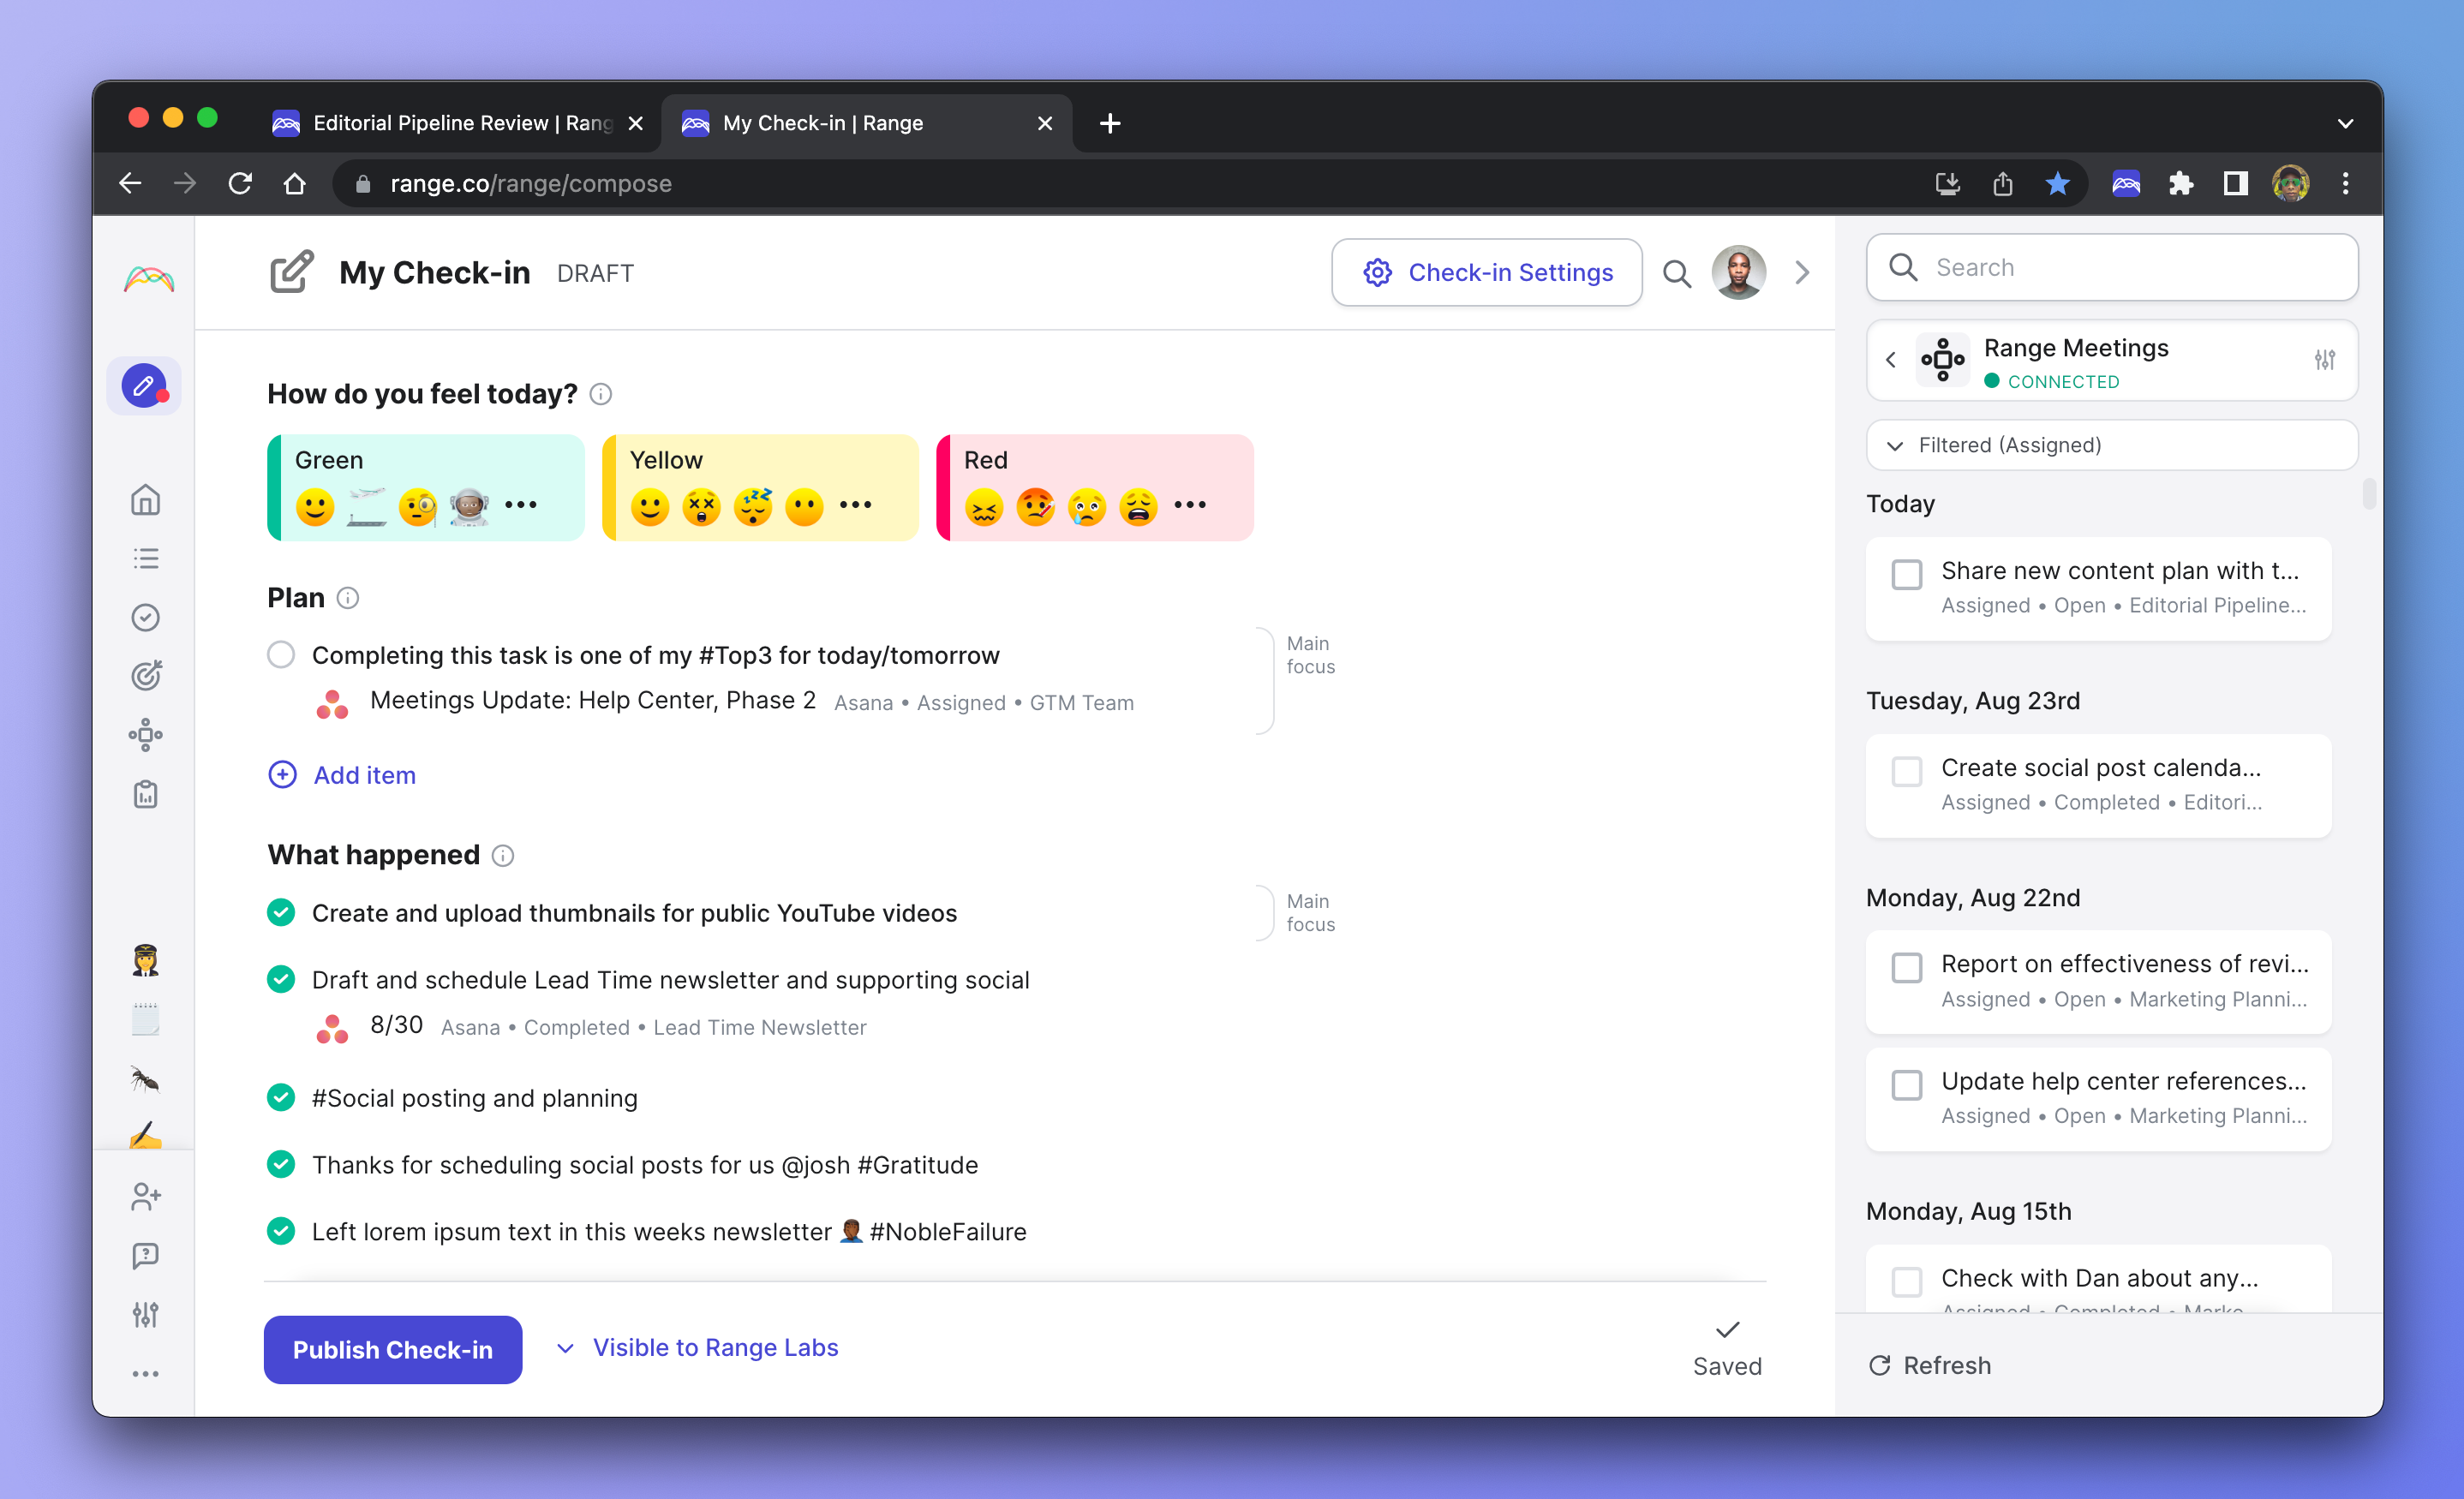Open the Visible to Range Labs dropdown
2464x1499 pixels.
697,1348
